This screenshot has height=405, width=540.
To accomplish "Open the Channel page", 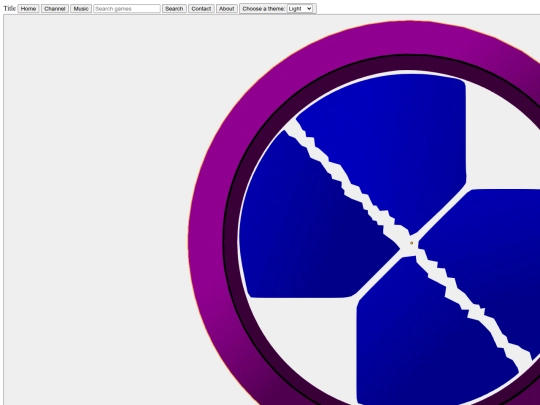I will click(55, 9).
